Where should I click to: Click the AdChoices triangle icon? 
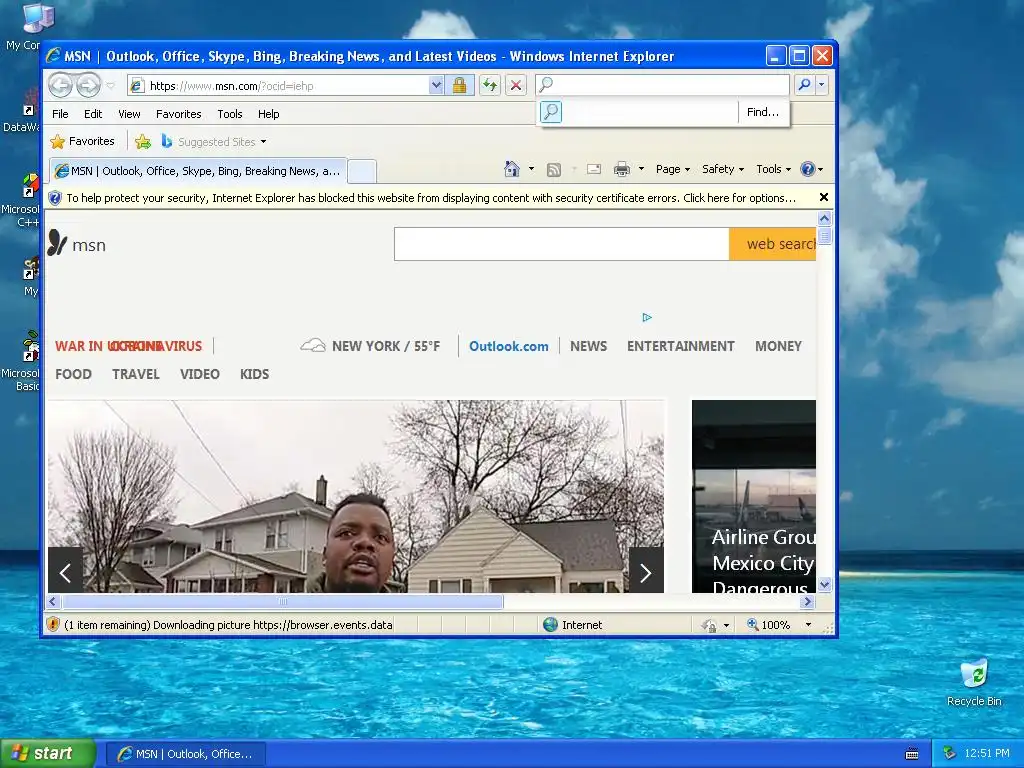point(647,317)
